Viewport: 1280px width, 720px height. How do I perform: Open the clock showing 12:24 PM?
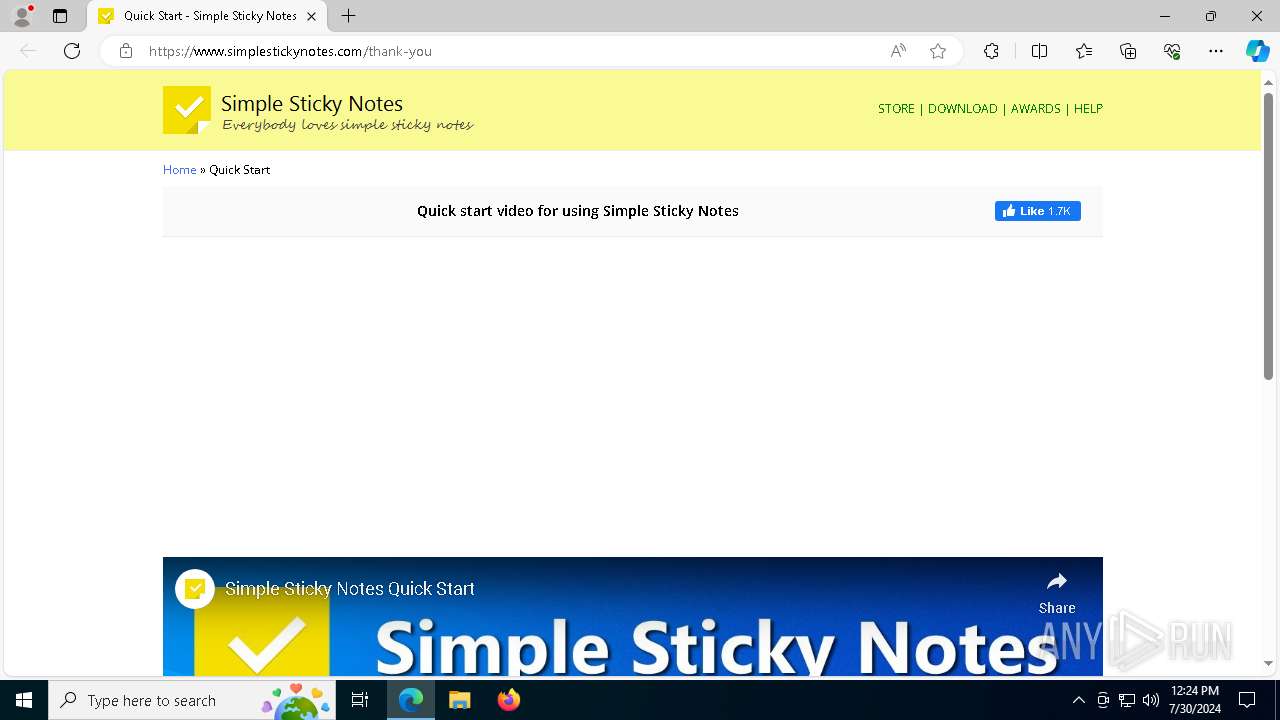(x=1194, y=700)
